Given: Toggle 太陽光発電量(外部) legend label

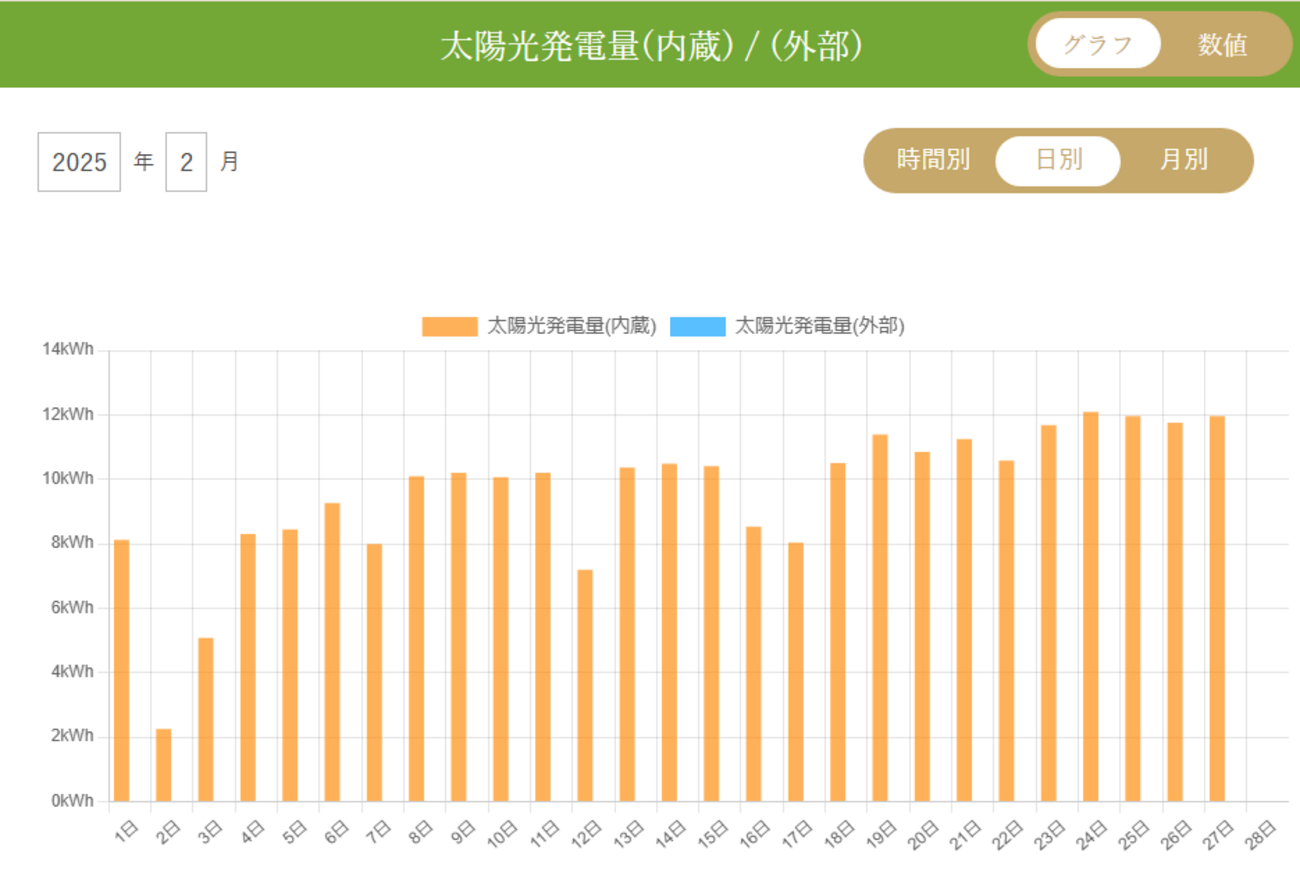Looking at the screenshot, I should tap(819, 326).
